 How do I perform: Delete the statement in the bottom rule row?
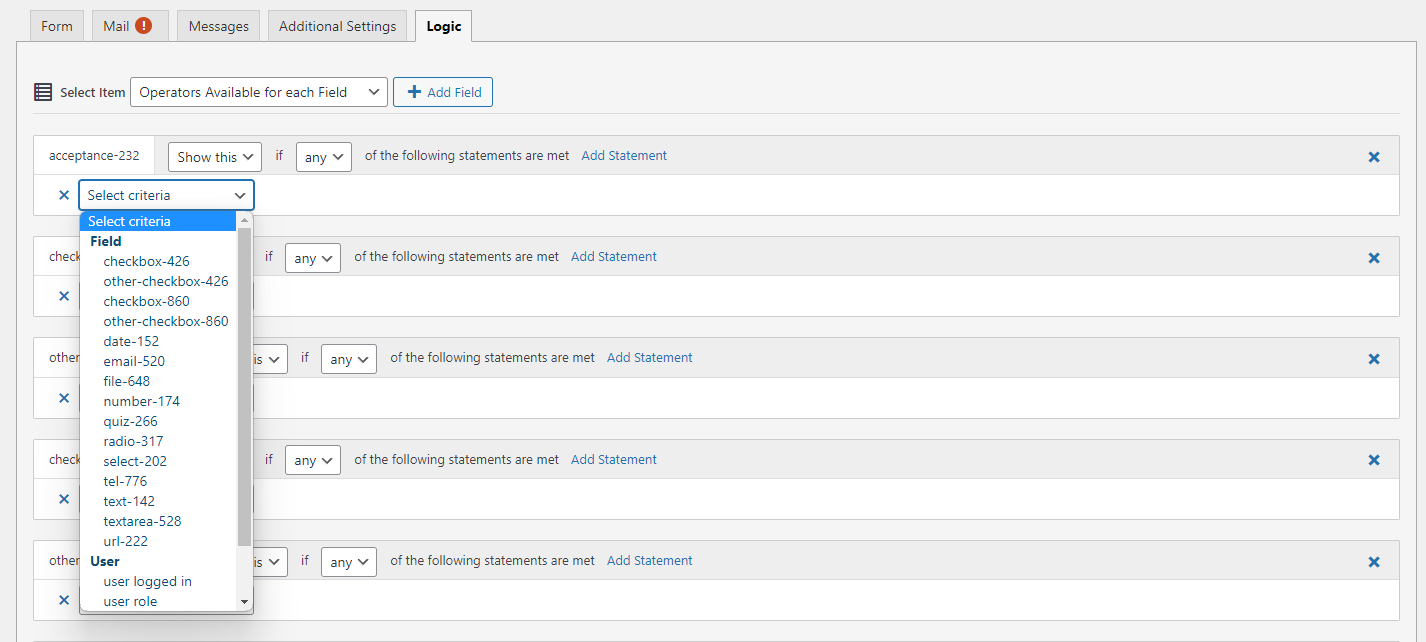pyautogui.click(x=64, y=600)
